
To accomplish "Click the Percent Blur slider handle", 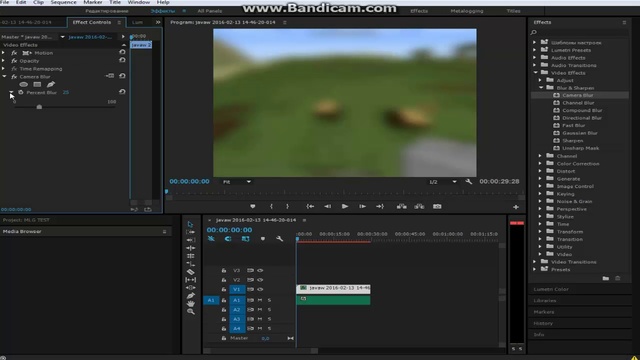I will [39, 107].
